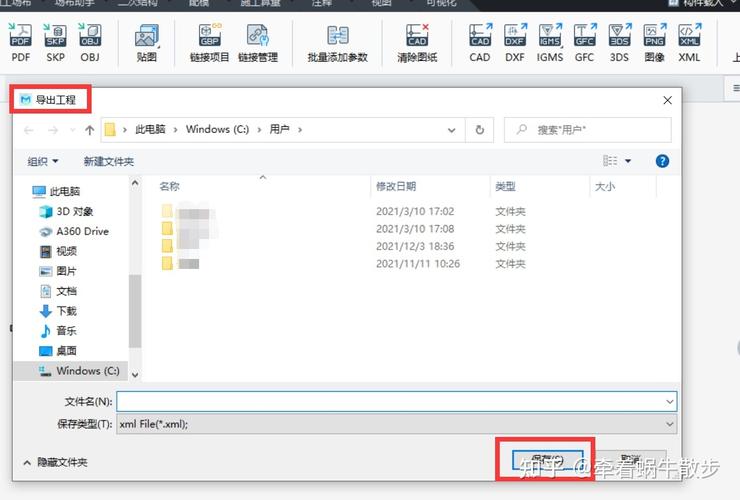
Task: Go forward in dialog navigation
Action: coord(53,130)
